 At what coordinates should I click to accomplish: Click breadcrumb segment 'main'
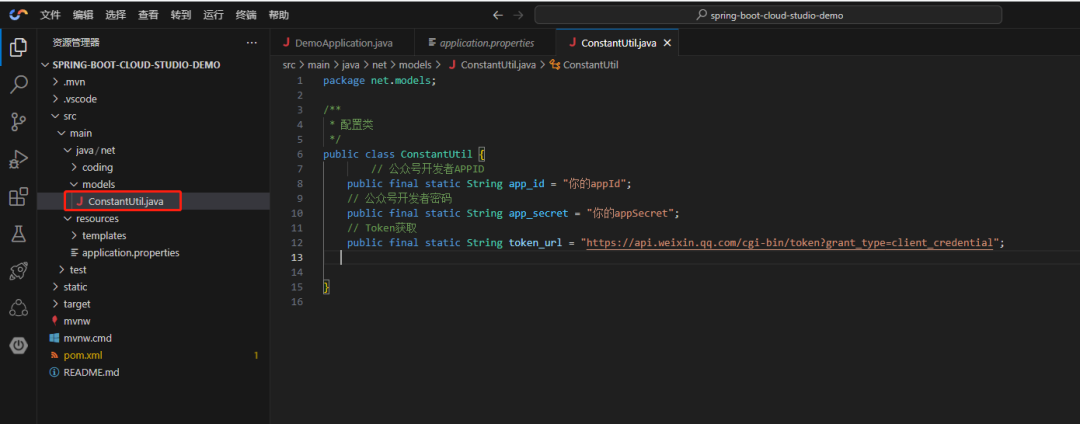click(319, 65)
